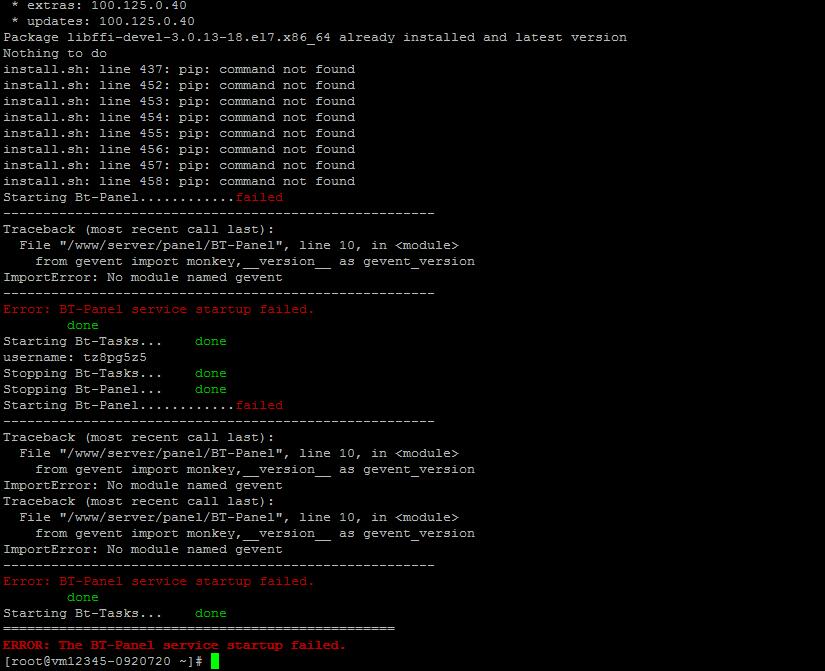
Task: Click the green cursor block at the prompt
Action: [x=215, y=662]
